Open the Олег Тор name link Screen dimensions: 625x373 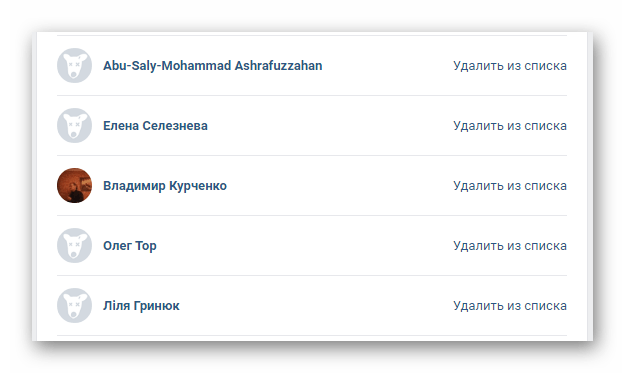130,246
